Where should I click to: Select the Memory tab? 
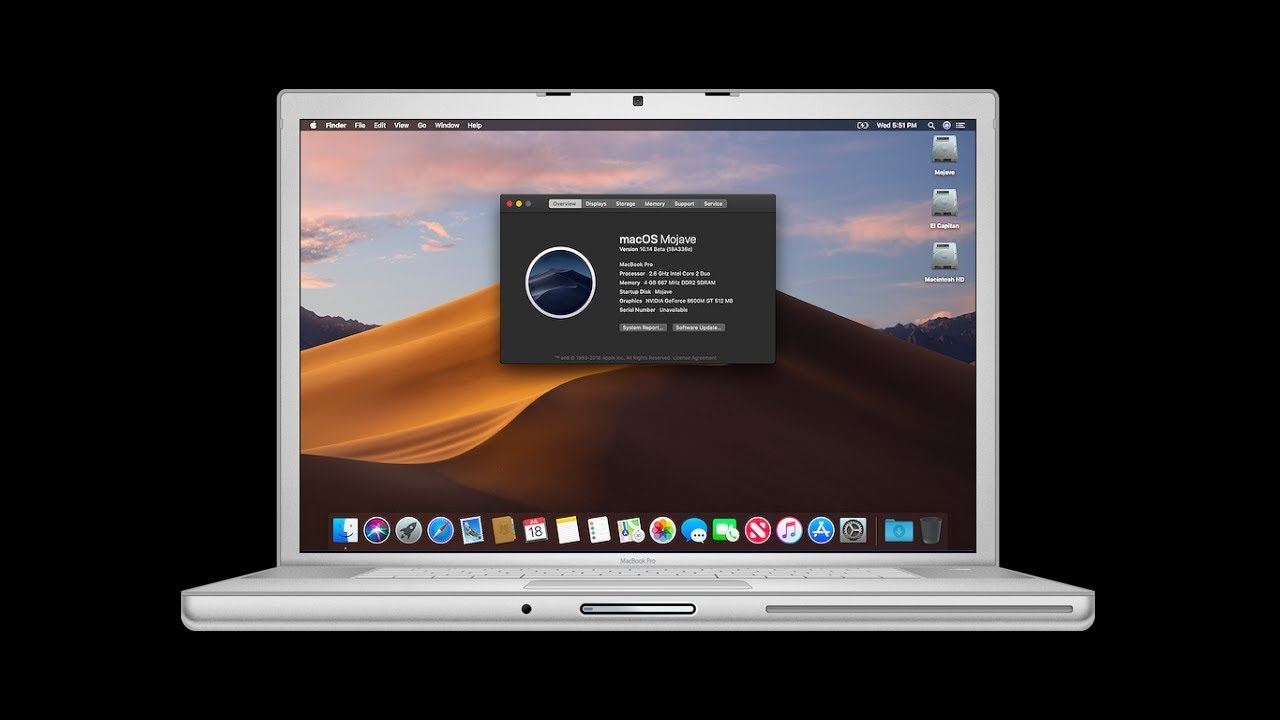[x=654, y=204]
